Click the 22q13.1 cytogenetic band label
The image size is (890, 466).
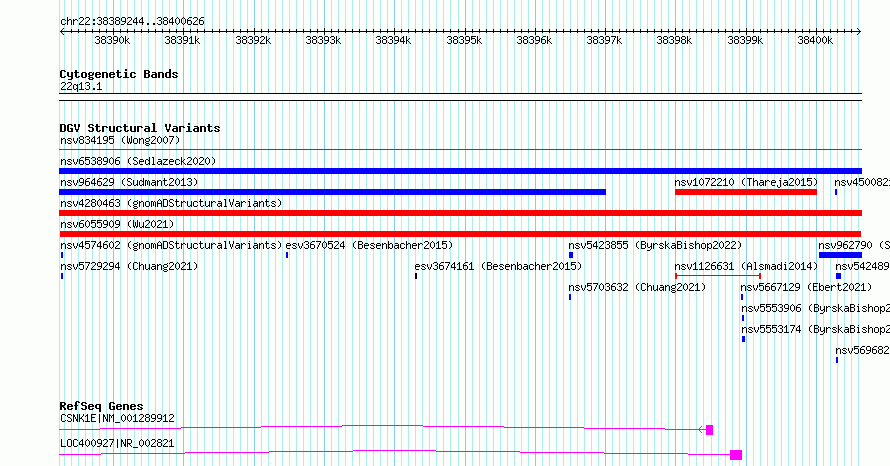(x=81, y=86)
